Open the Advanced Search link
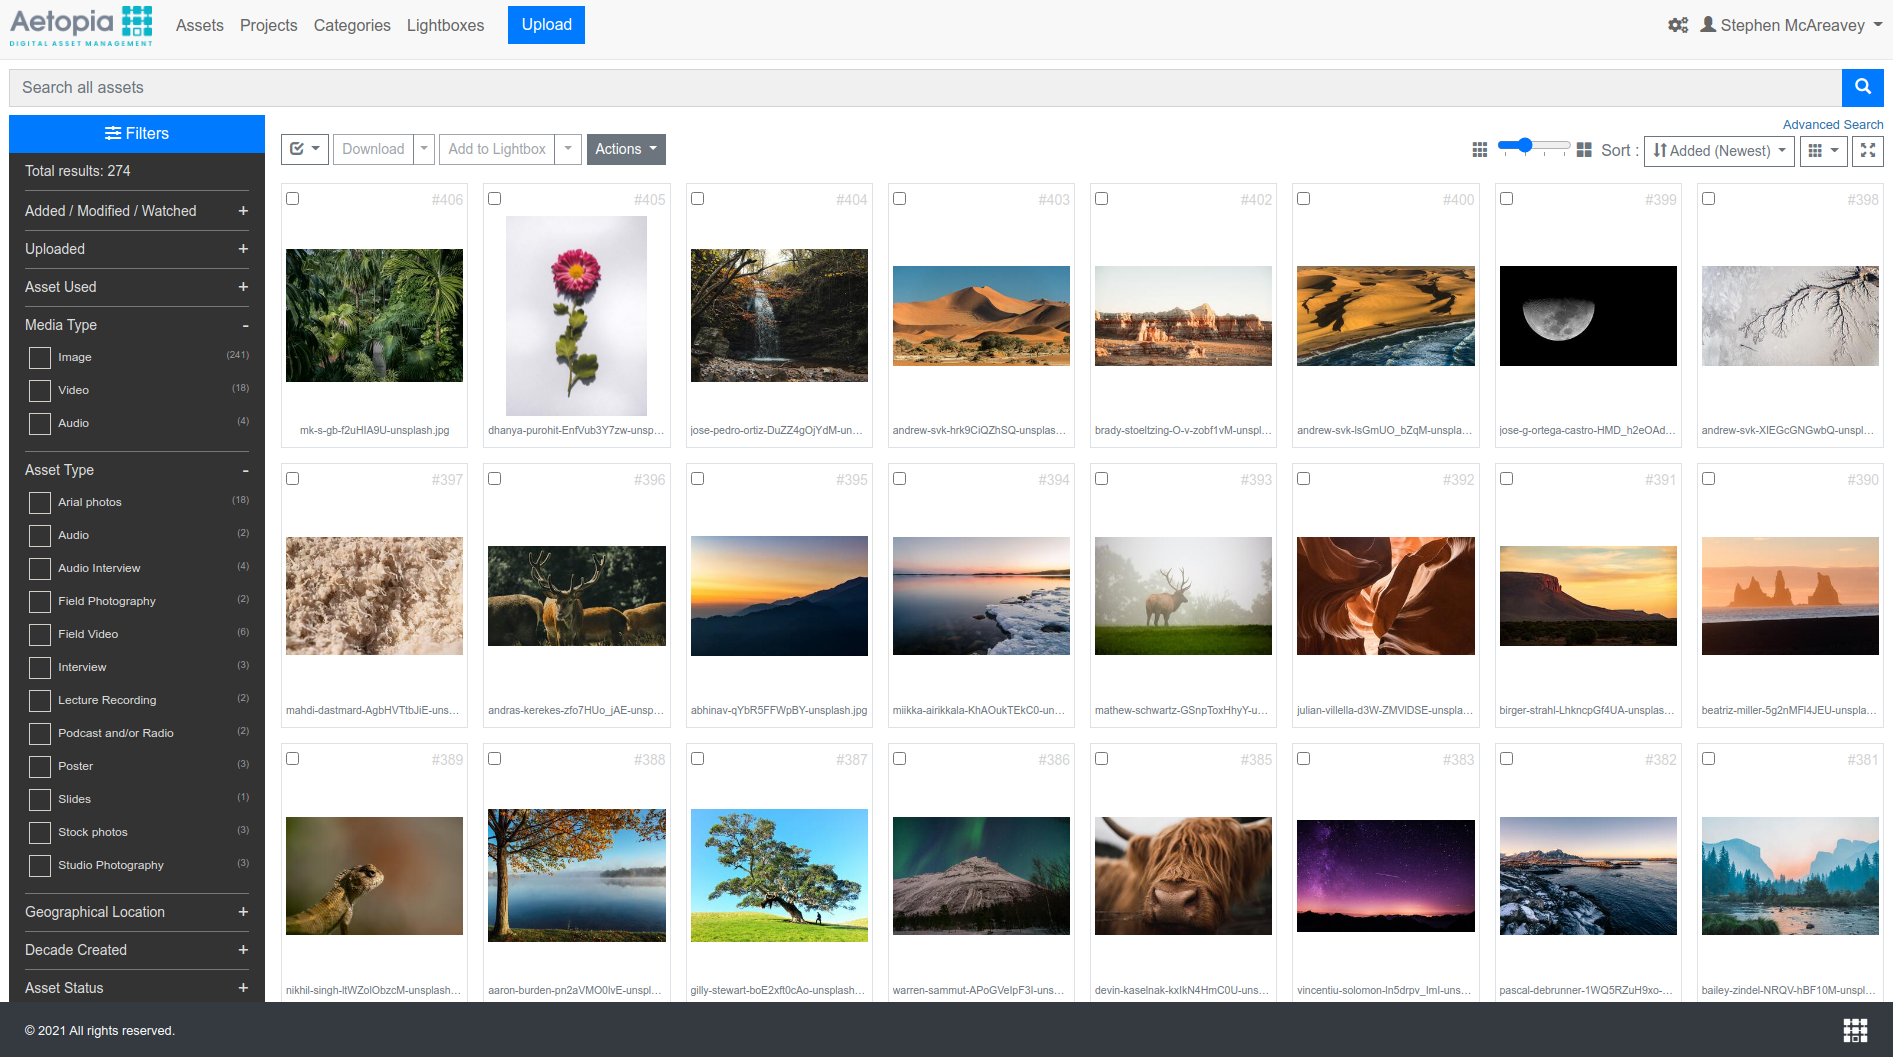This screenshot has height=1057, width=1893. [1832, 124]
